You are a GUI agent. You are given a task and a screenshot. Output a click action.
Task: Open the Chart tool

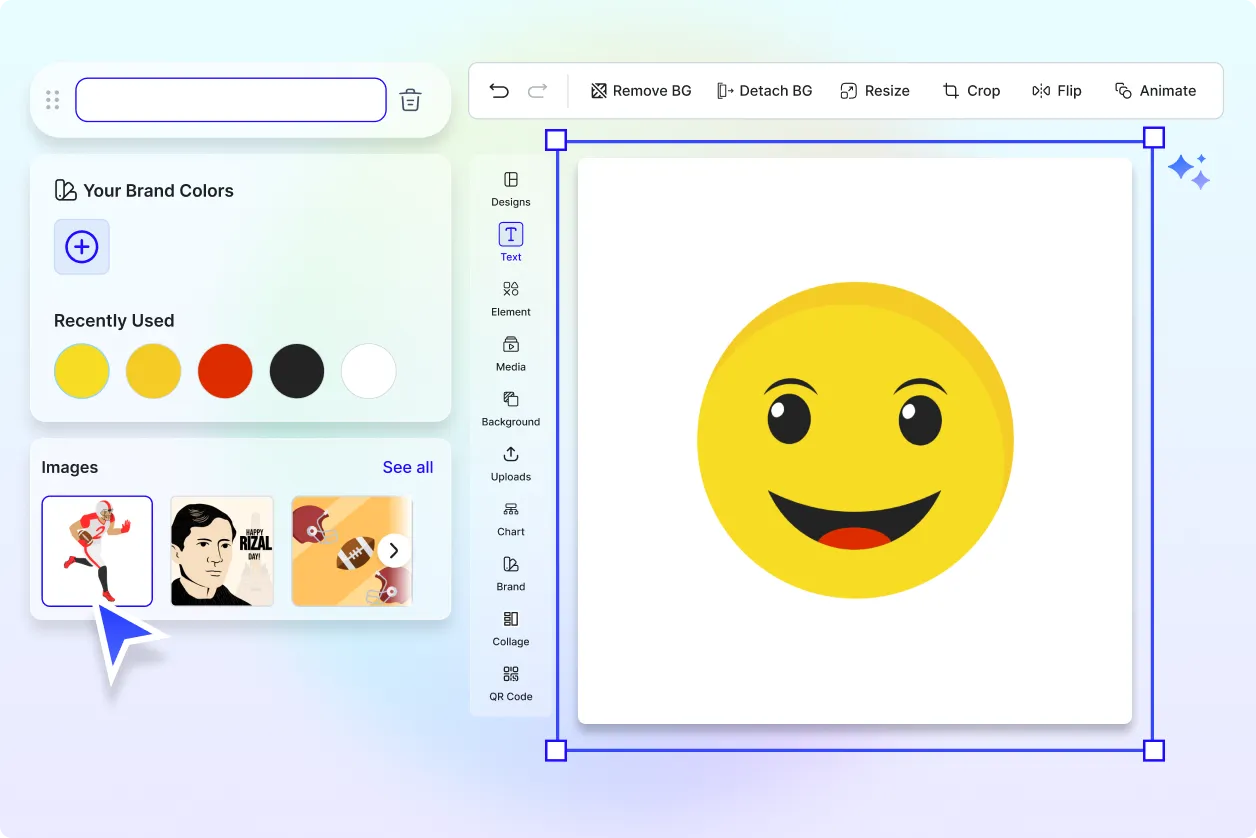(511, 518)
